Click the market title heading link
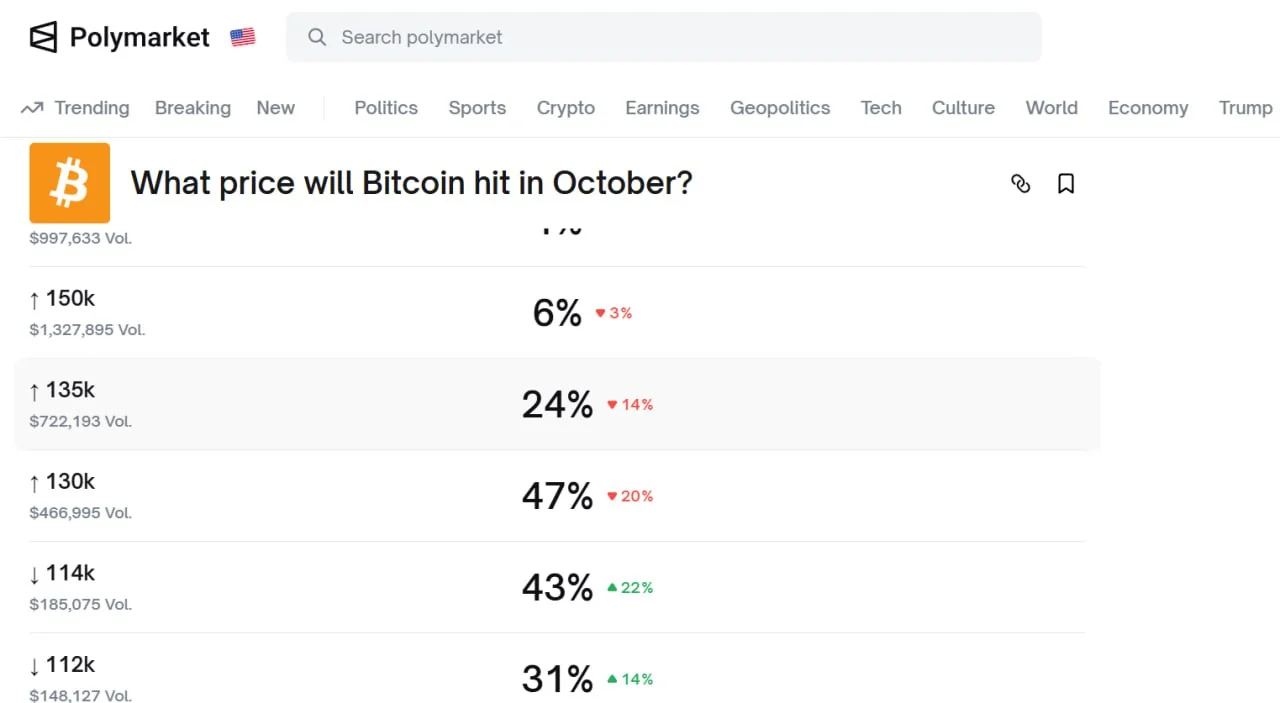 (x=411, y=183)
